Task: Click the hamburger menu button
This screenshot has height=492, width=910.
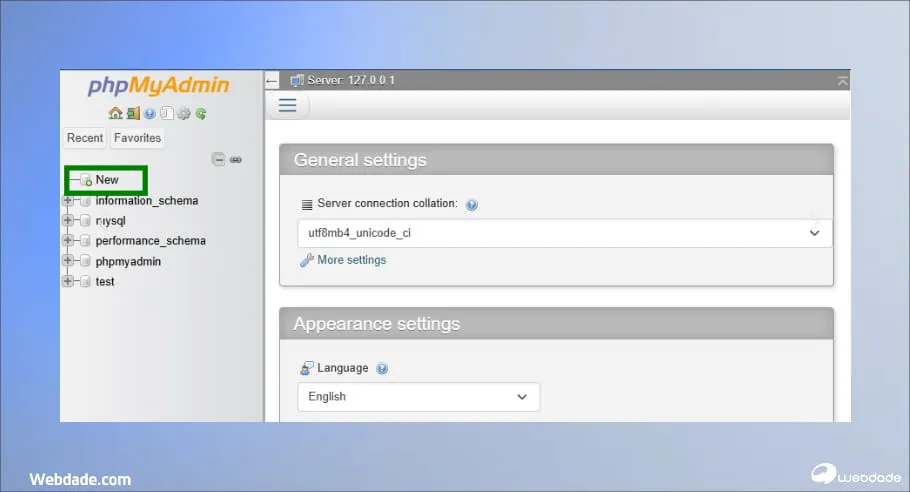Action: (288, 106)
